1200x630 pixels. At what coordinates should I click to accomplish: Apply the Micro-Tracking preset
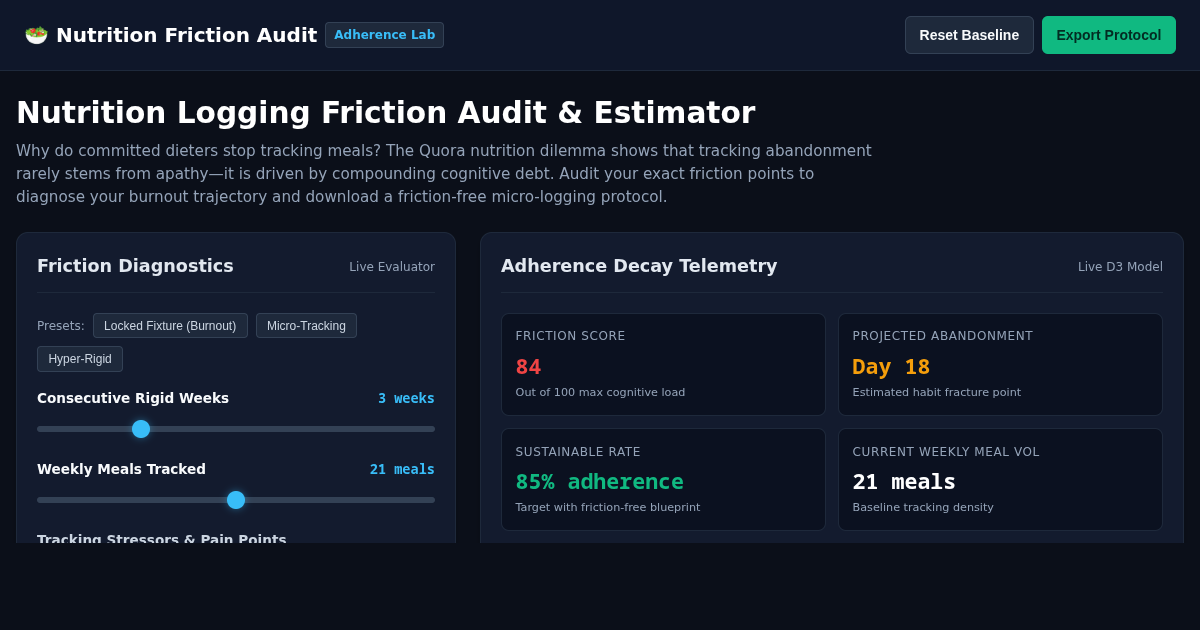[306, 326]
